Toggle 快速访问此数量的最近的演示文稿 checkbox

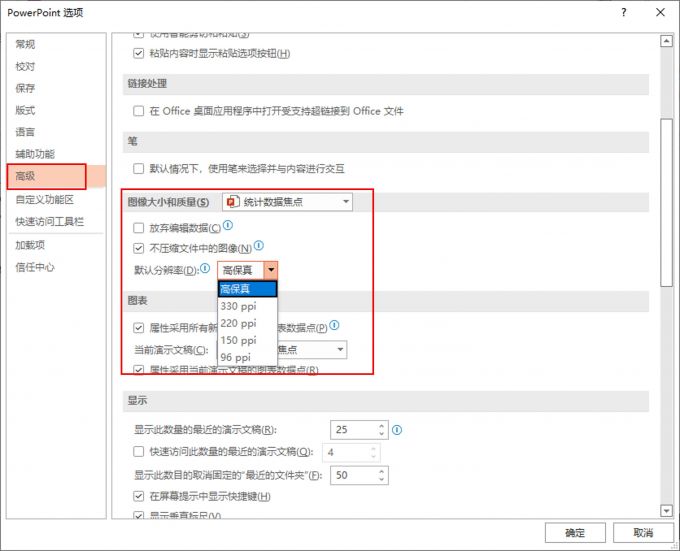[x=138, y=452]
